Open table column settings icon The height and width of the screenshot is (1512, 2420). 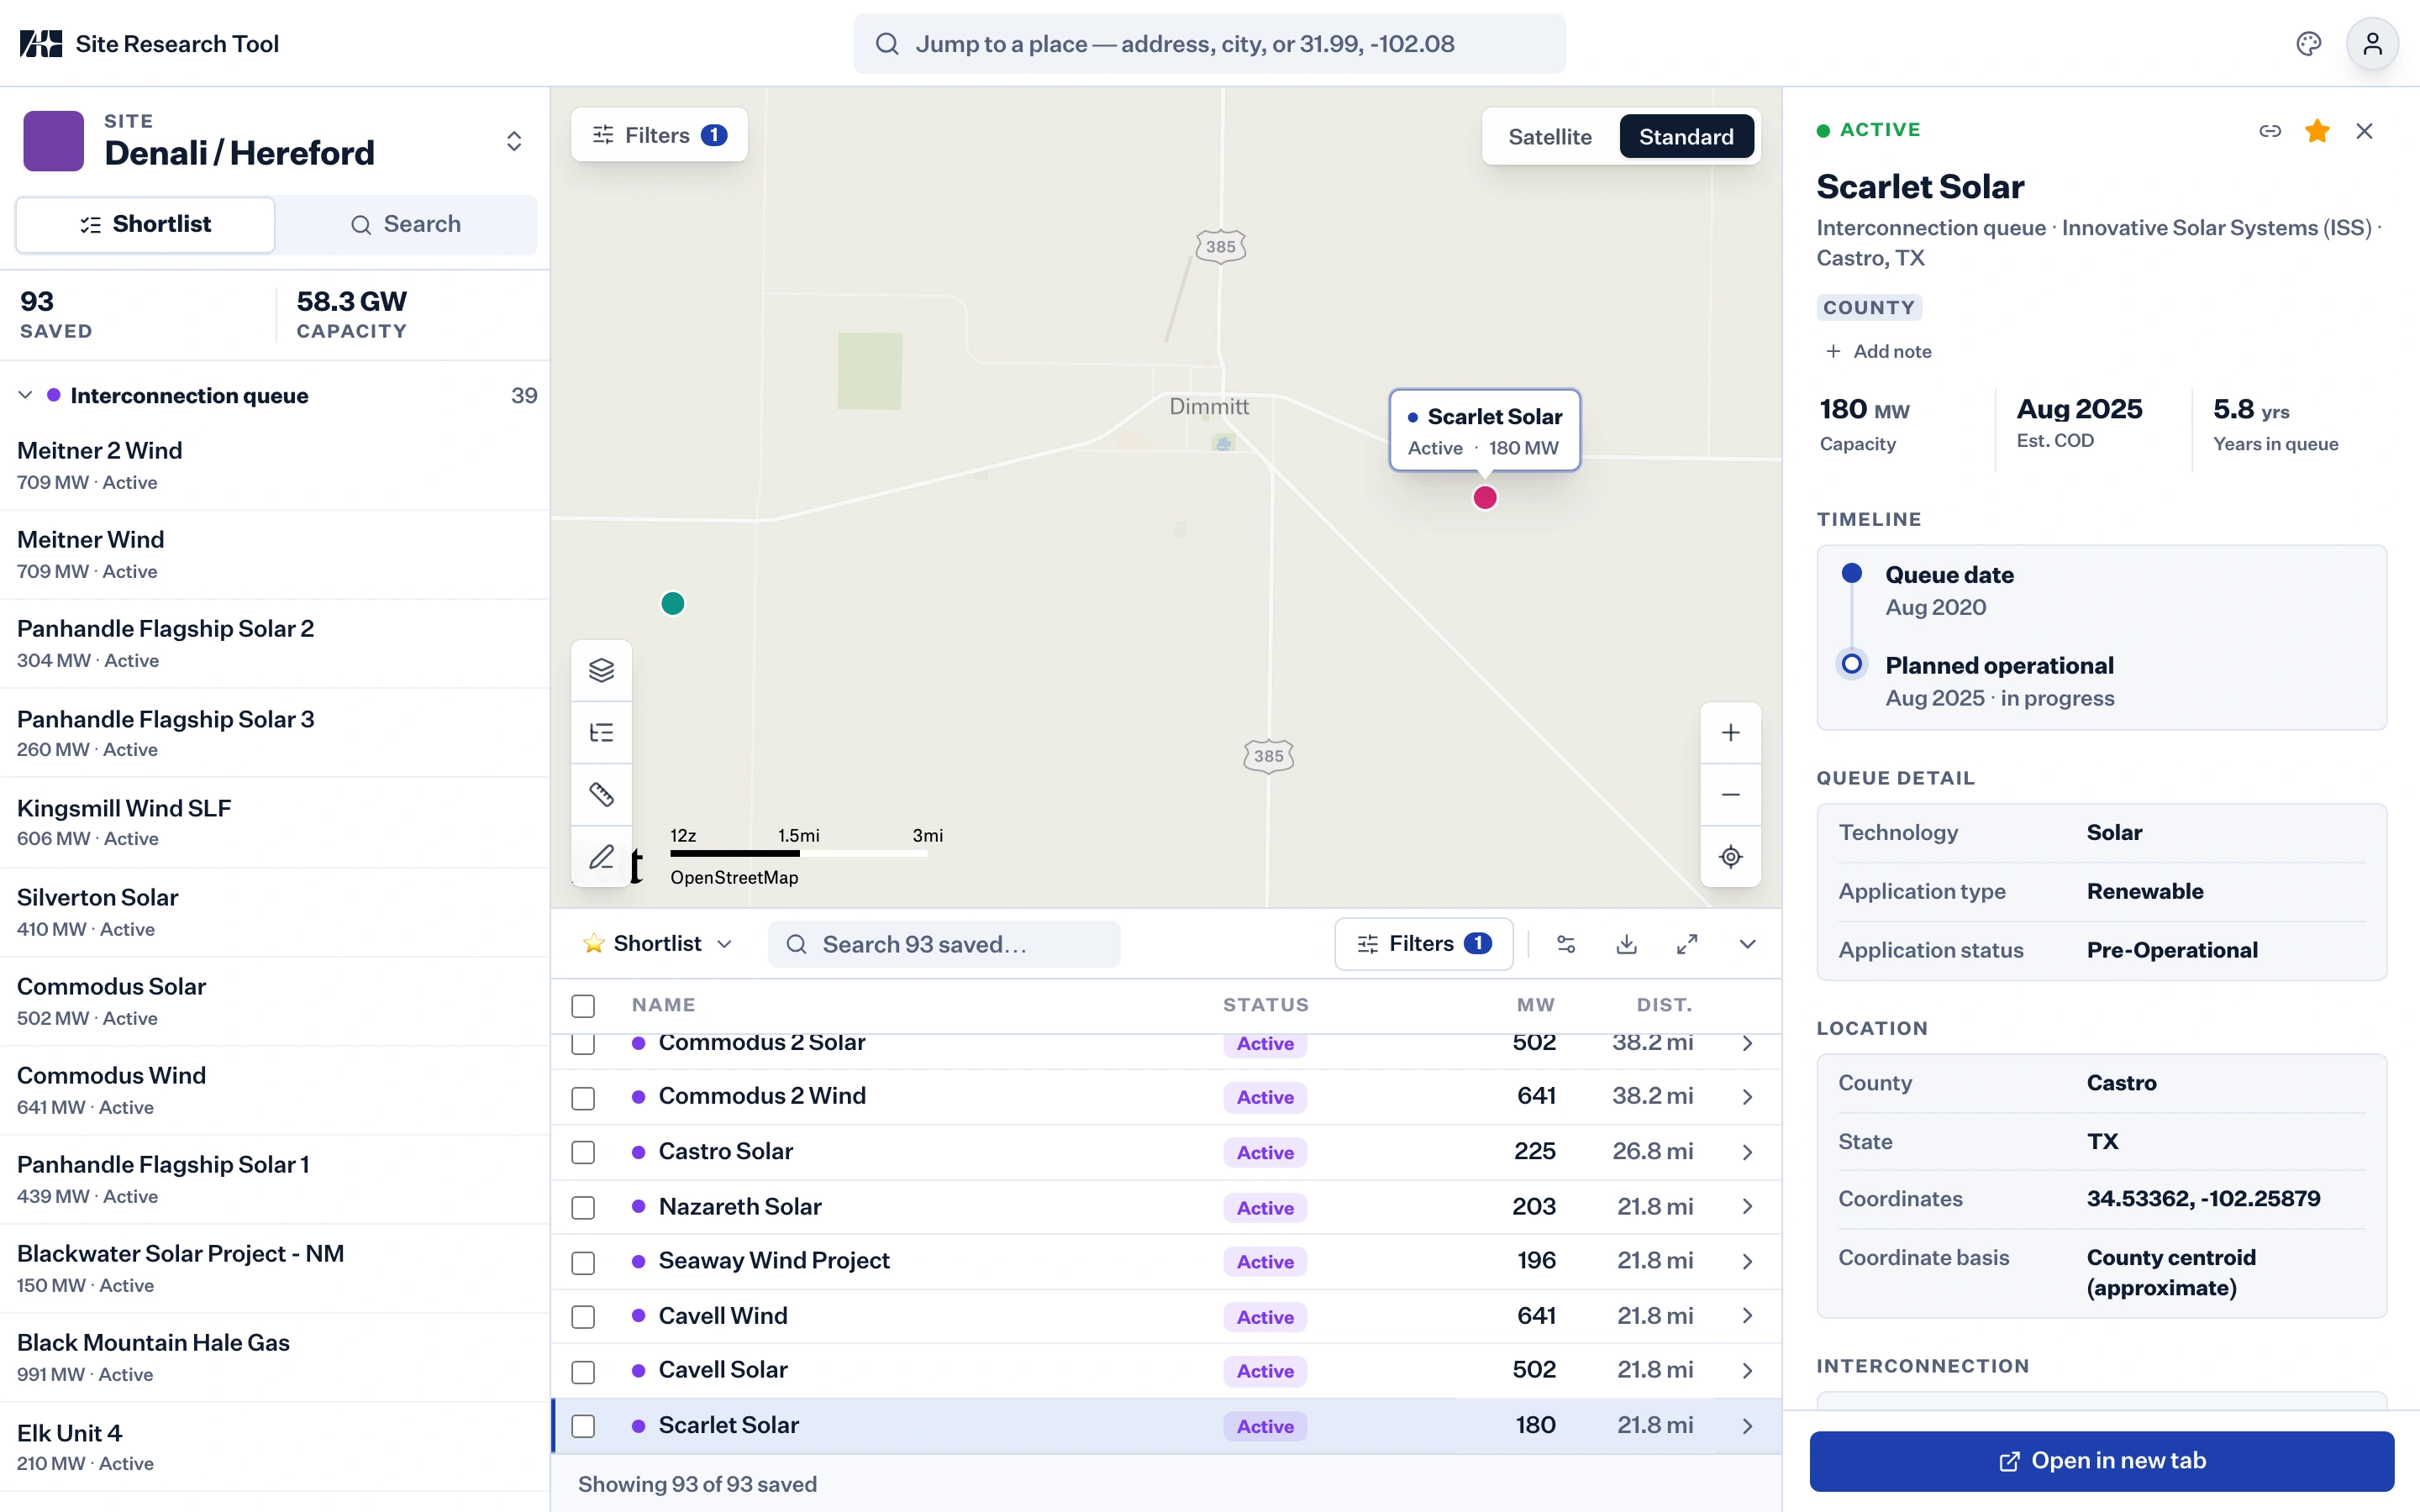pyautogui.click(x=1566, y=944)
